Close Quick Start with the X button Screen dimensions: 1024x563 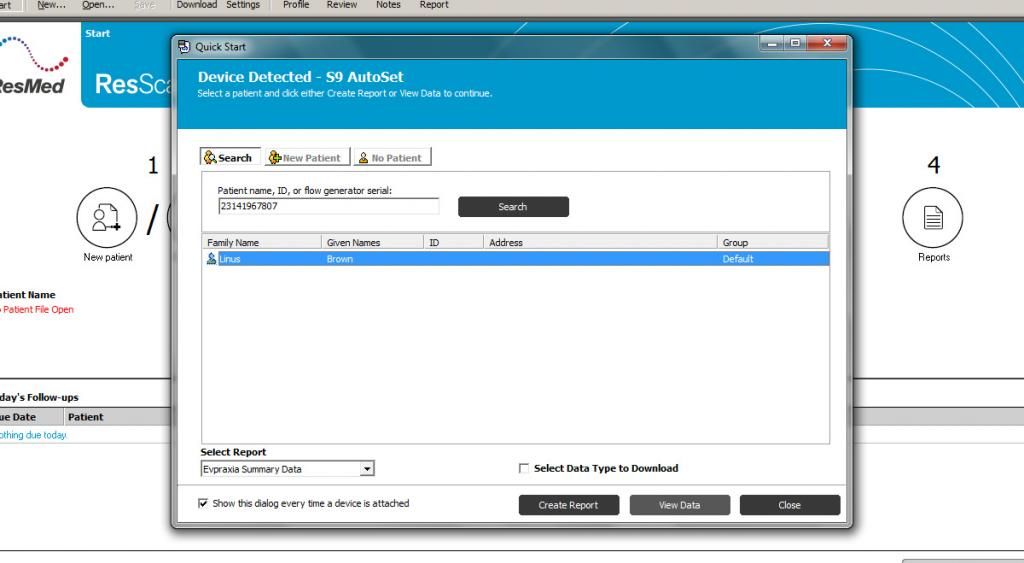coord(827,43)
